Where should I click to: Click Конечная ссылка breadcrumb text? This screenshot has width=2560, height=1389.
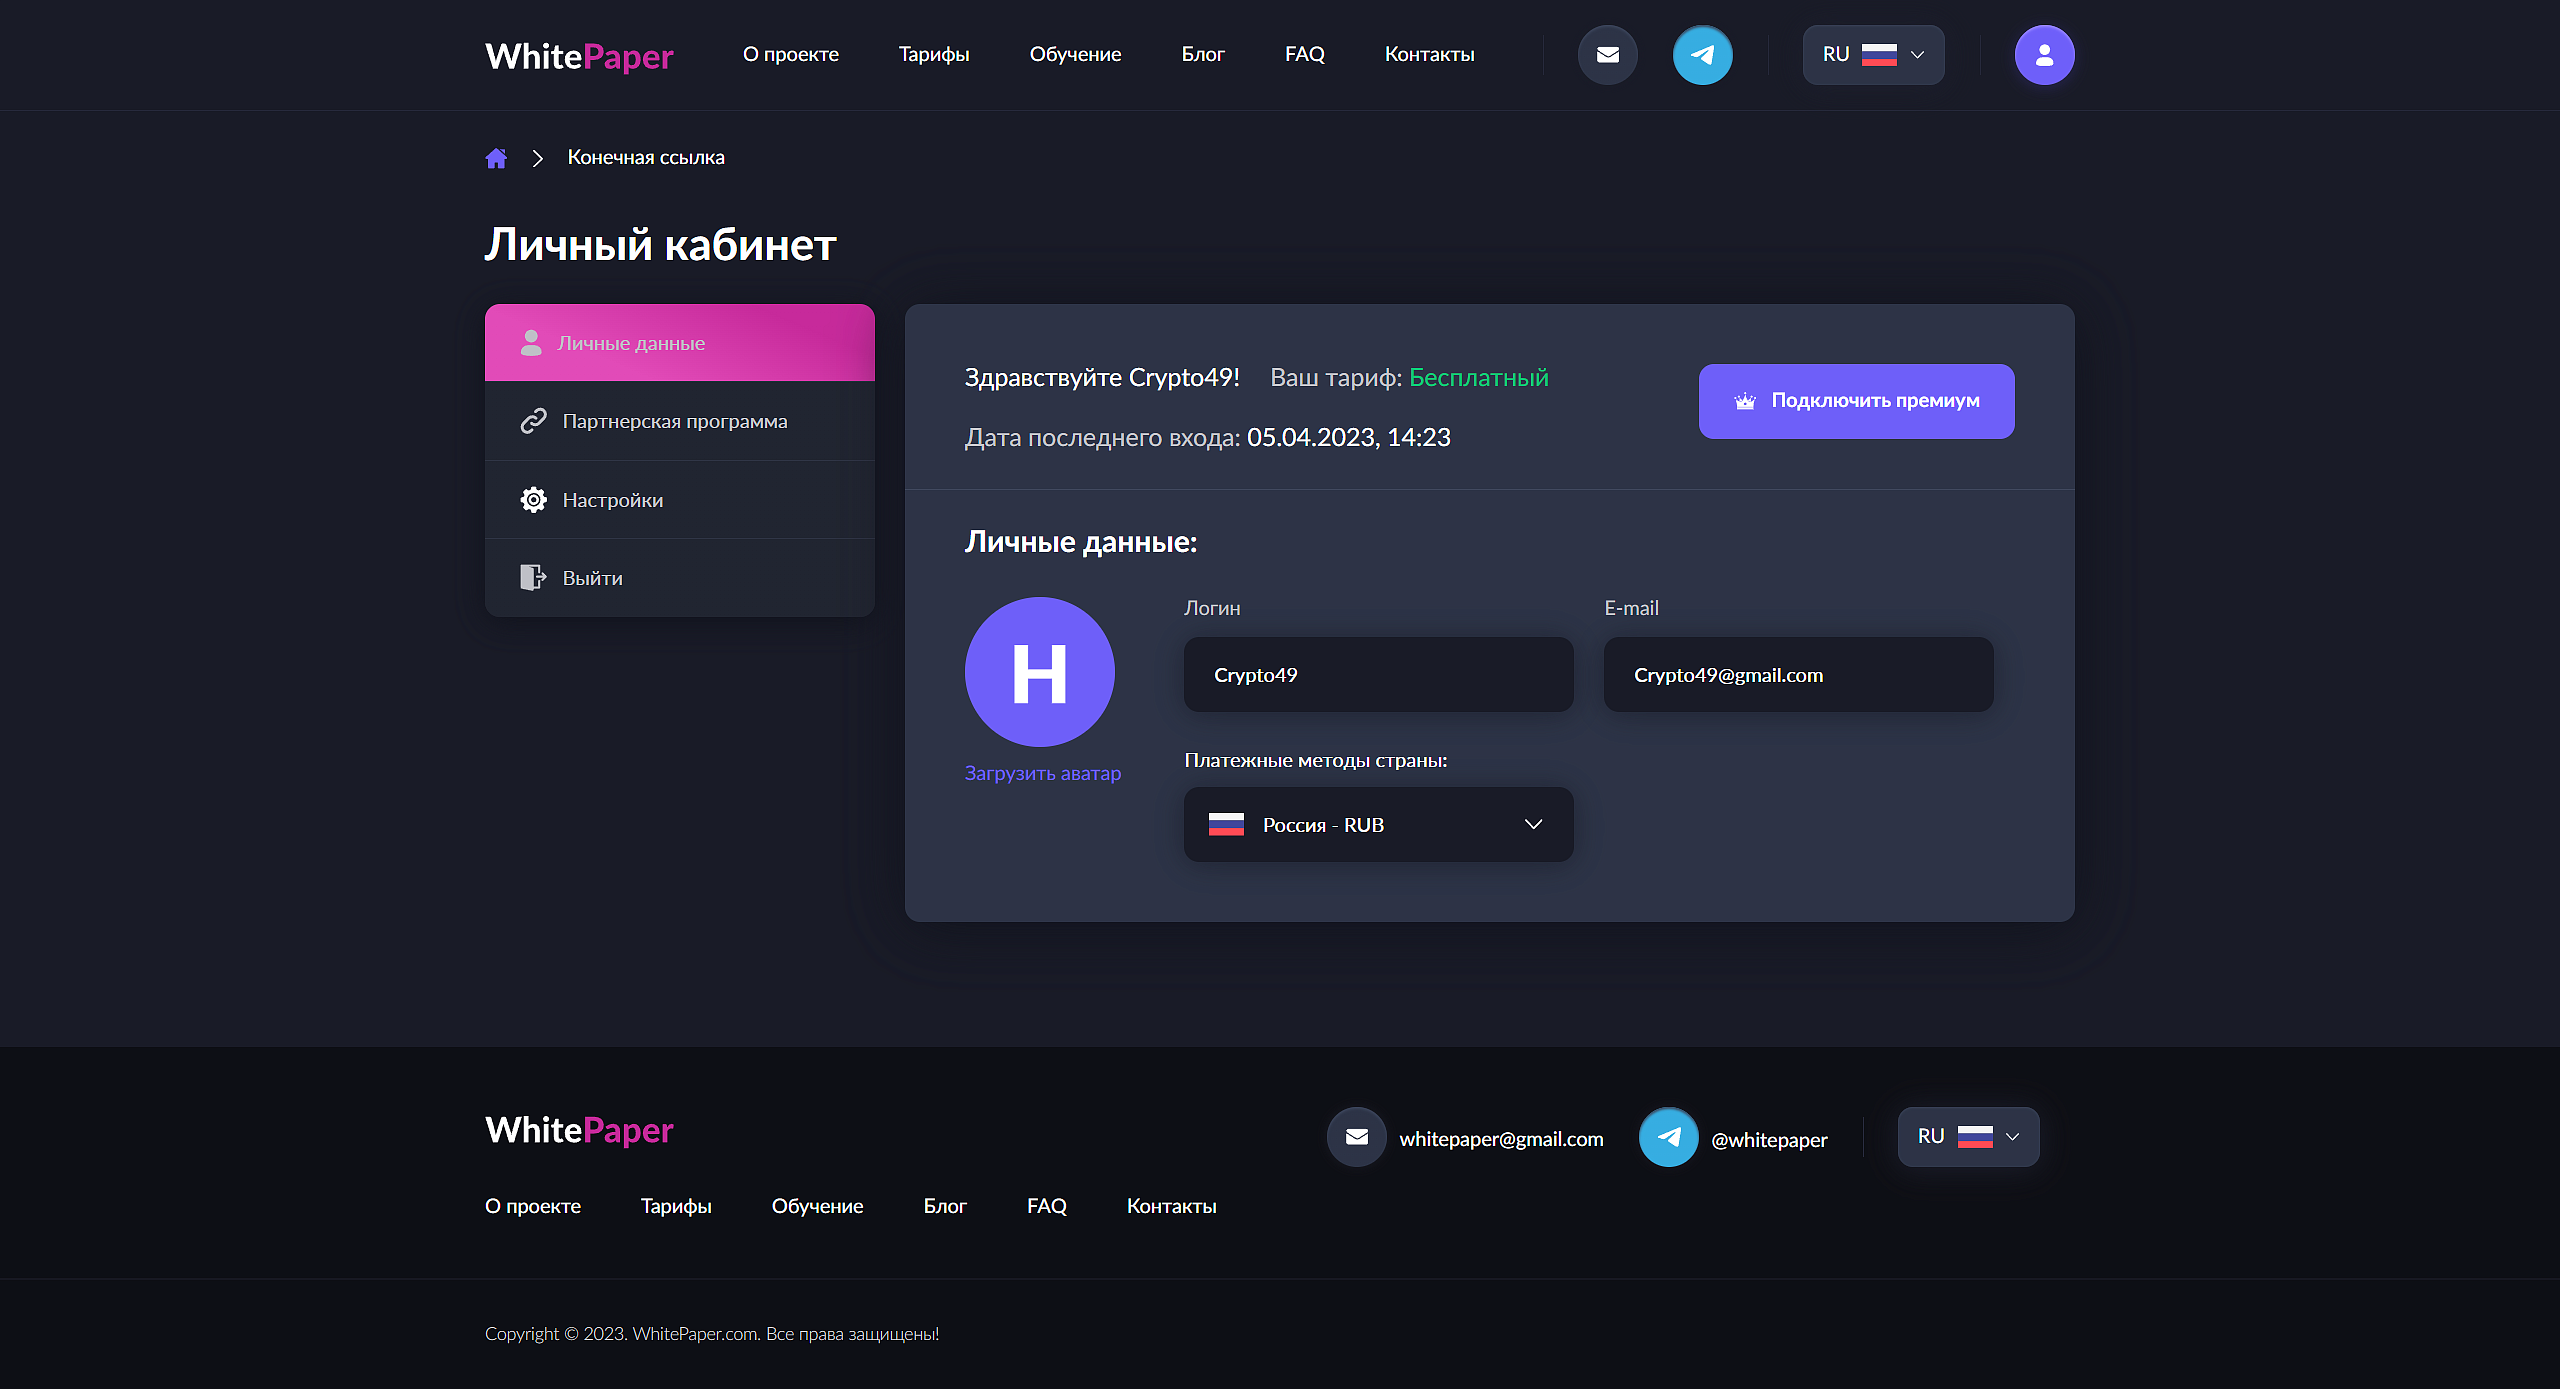click(x=646, y=158)
